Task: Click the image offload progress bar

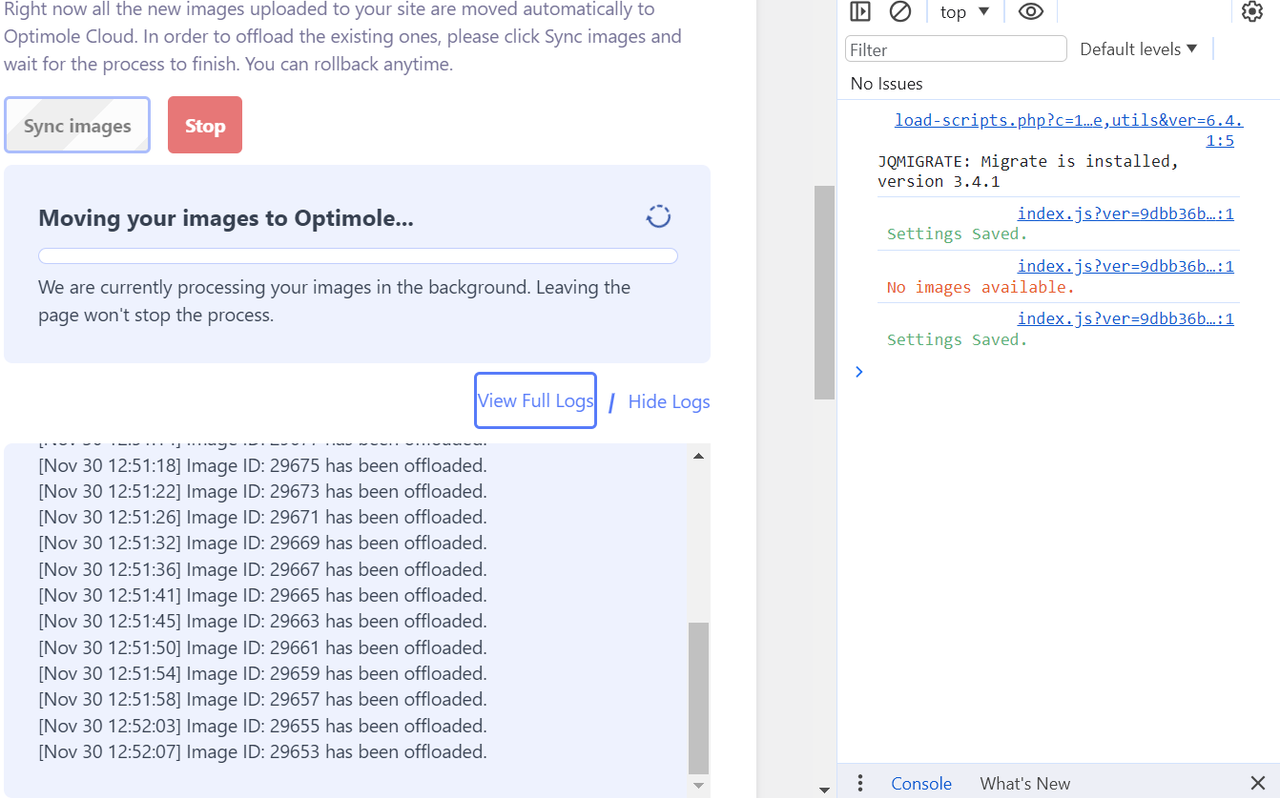Action: pos(358,256)
